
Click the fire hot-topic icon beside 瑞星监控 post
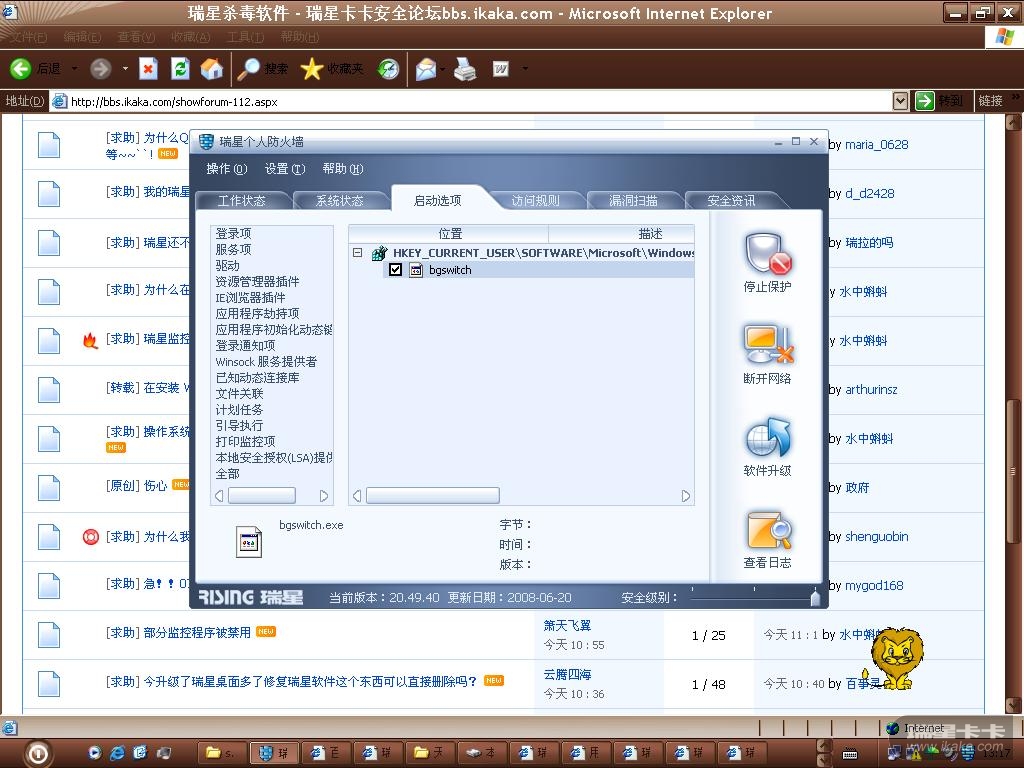point(90,340)
